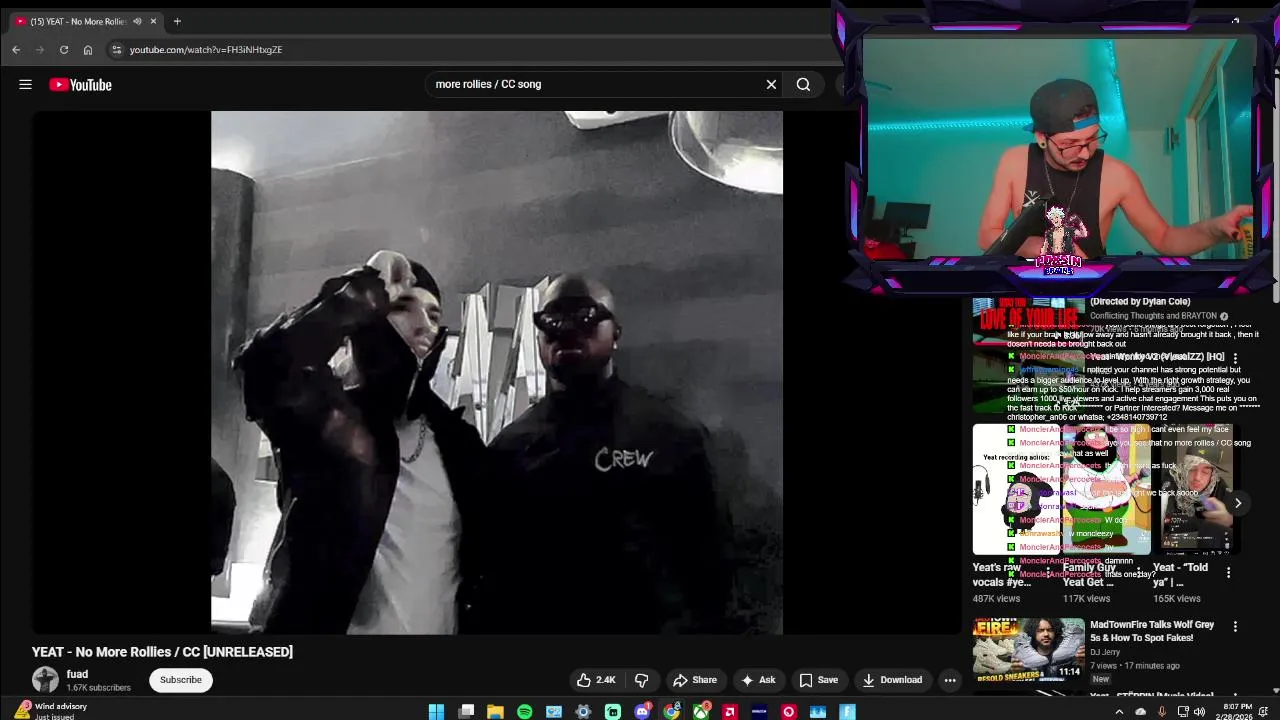
Task: Dislike the YEAT video
Action: [x=642, y=680]
